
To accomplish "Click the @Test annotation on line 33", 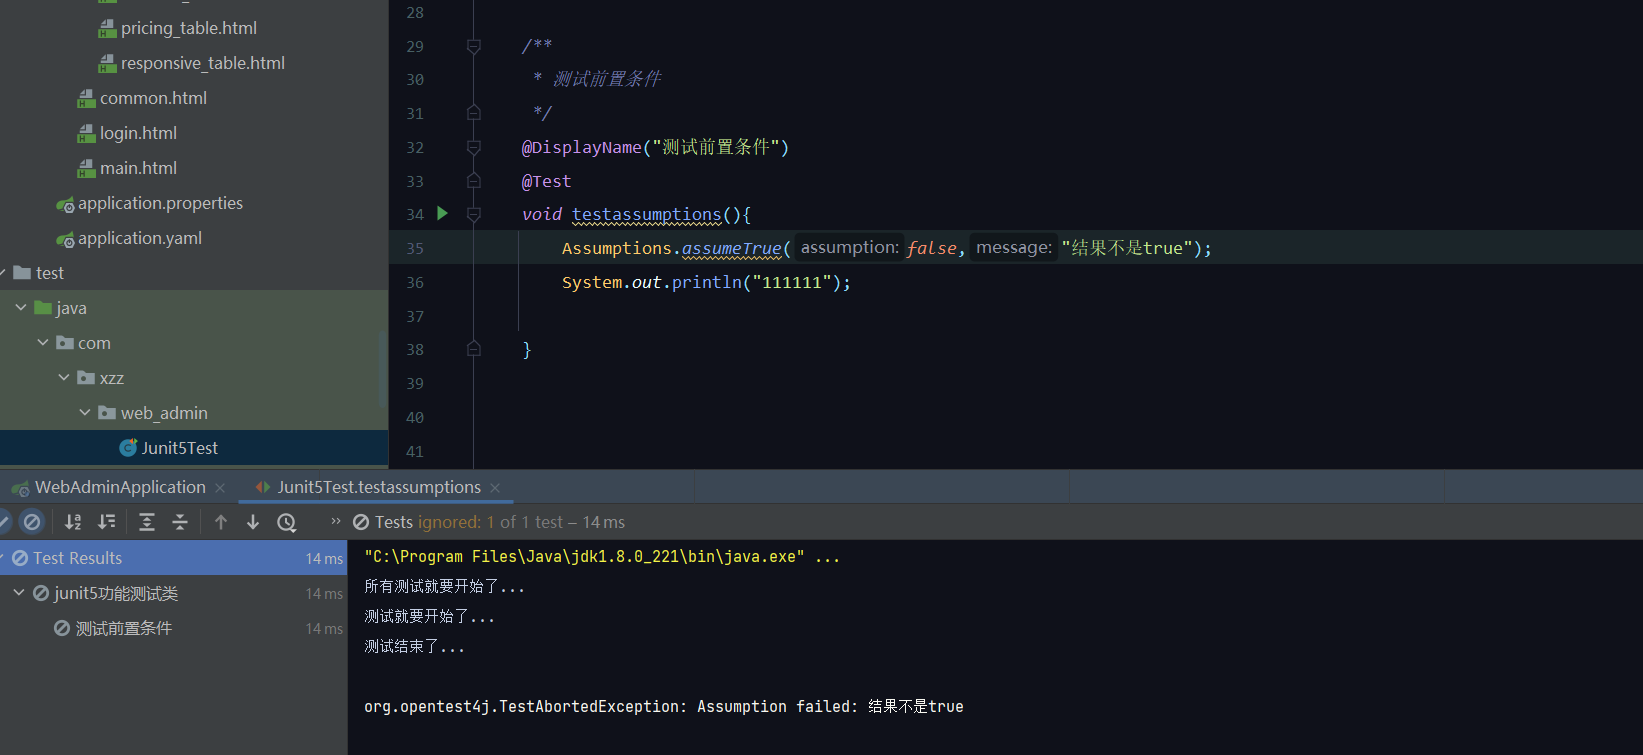I will point(547,181).
